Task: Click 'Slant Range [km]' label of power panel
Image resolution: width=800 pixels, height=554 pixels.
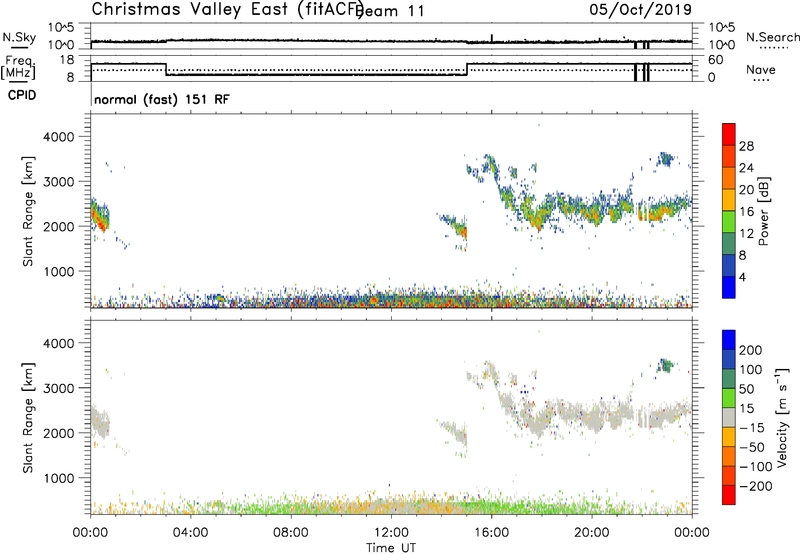Action: [x=28, y=211]
